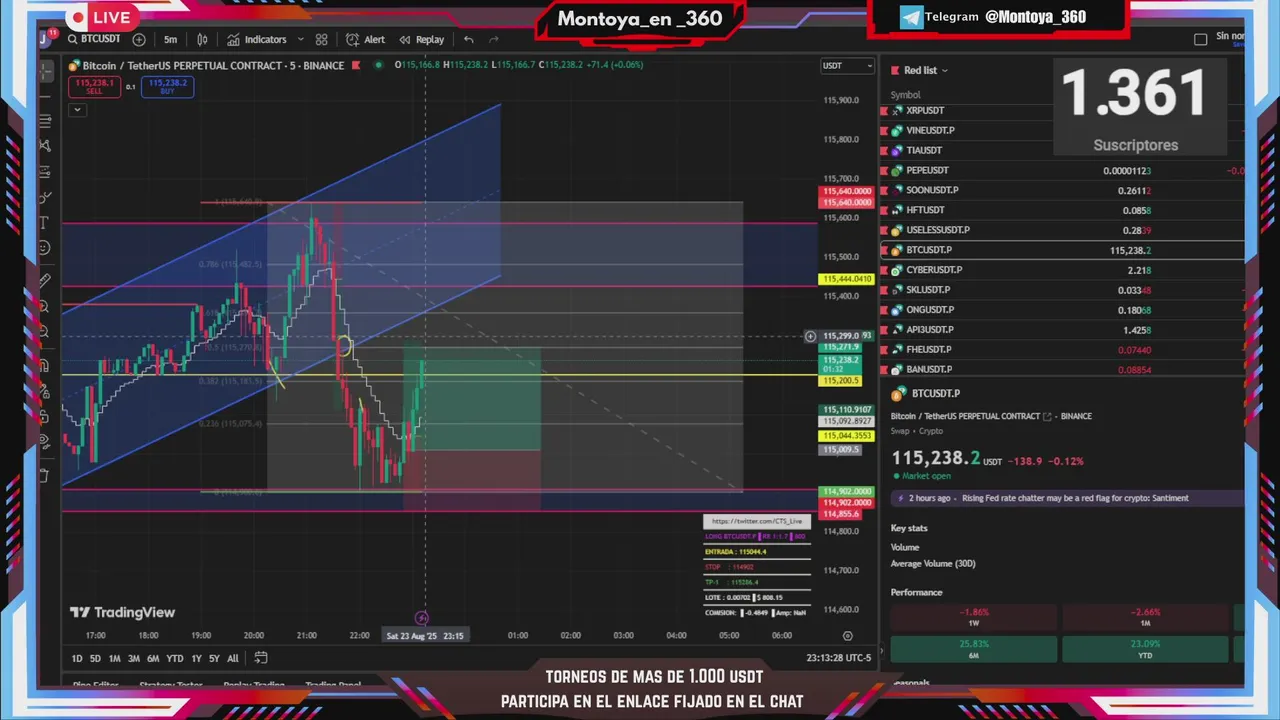Toggle lock all drawings
The width and height of the screenshot is (1280, 720).
45,418
